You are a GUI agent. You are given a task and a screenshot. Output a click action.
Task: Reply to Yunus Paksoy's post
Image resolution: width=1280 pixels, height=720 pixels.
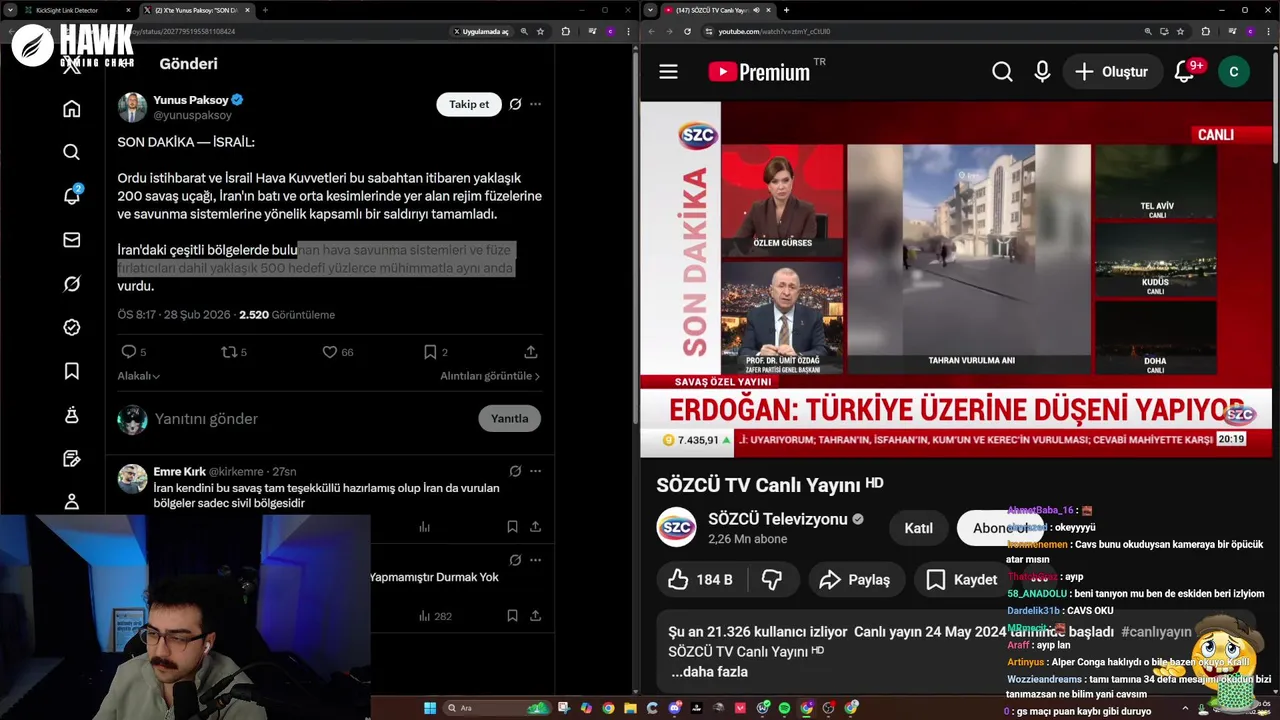click(x=128, y=352)
